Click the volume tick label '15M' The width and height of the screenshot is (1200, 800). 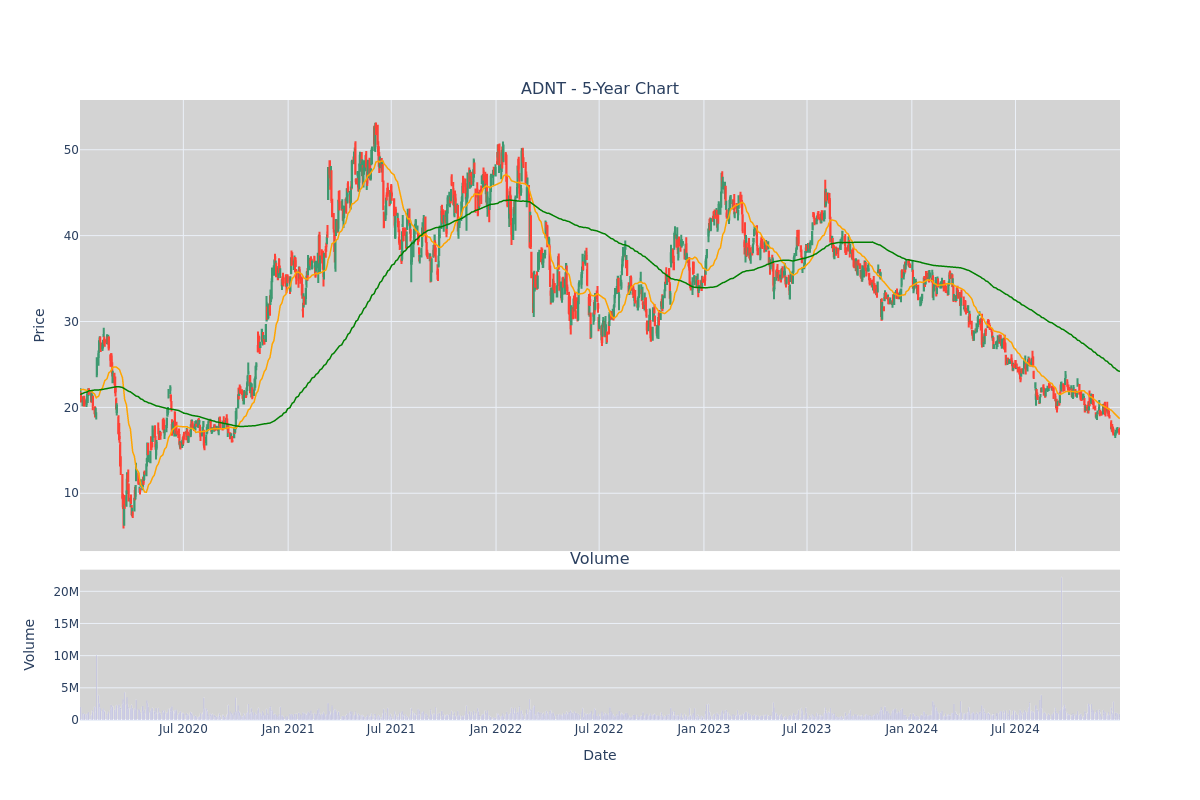(x=66, y=624)
